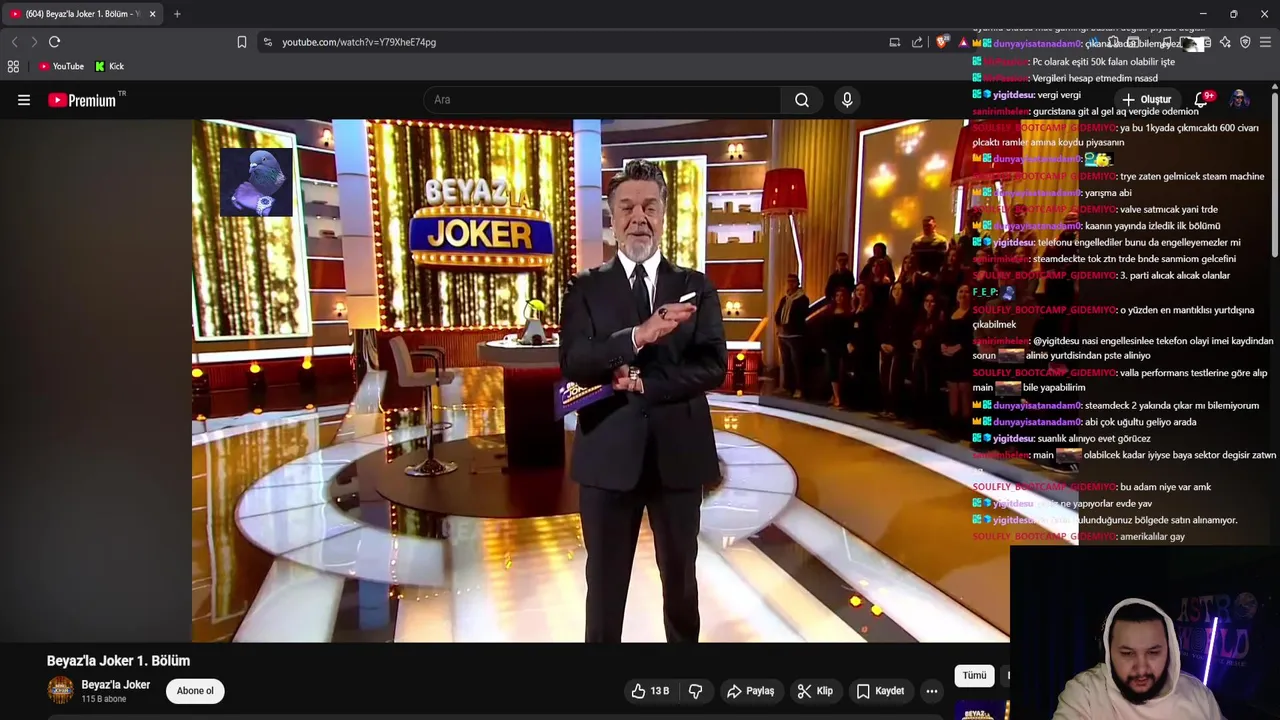The width and height of the screenshot is (1280, 720).
Task: Open the YouTube guide hamburger menu
Action: (24, 100)
